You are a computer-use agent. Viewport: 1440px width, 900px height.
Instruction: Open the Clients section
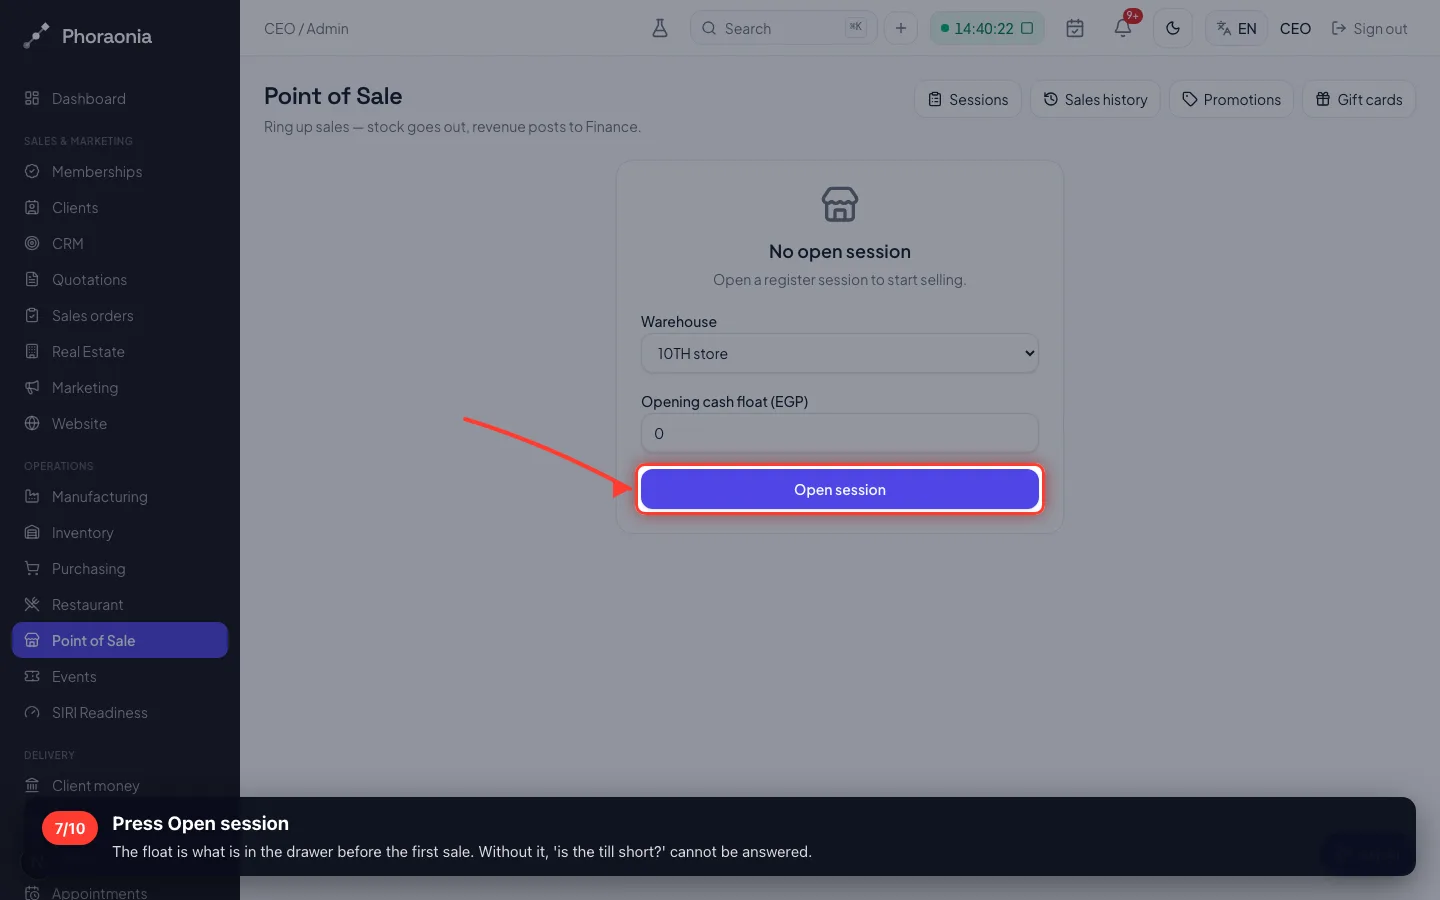[x=120, y=208]
